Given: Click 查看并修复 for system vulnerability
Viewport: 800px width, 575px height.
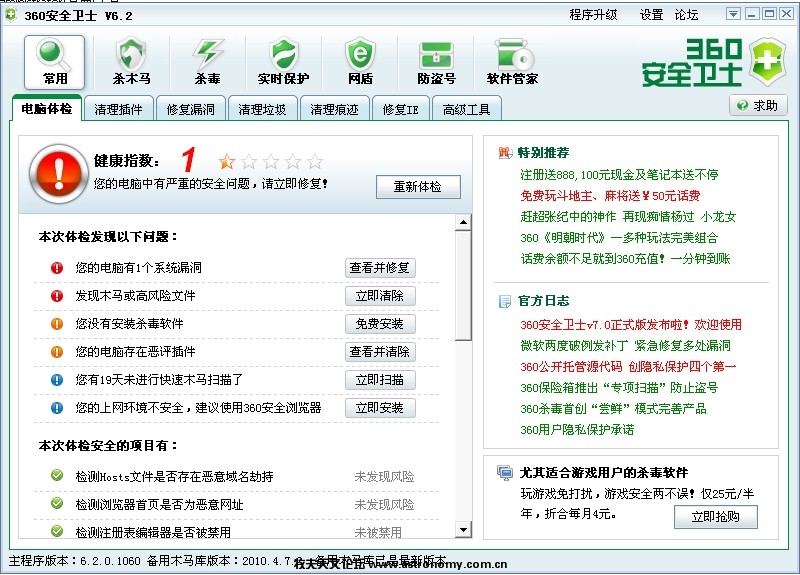Looking at the screenshot, I should (x=380, y=268).
